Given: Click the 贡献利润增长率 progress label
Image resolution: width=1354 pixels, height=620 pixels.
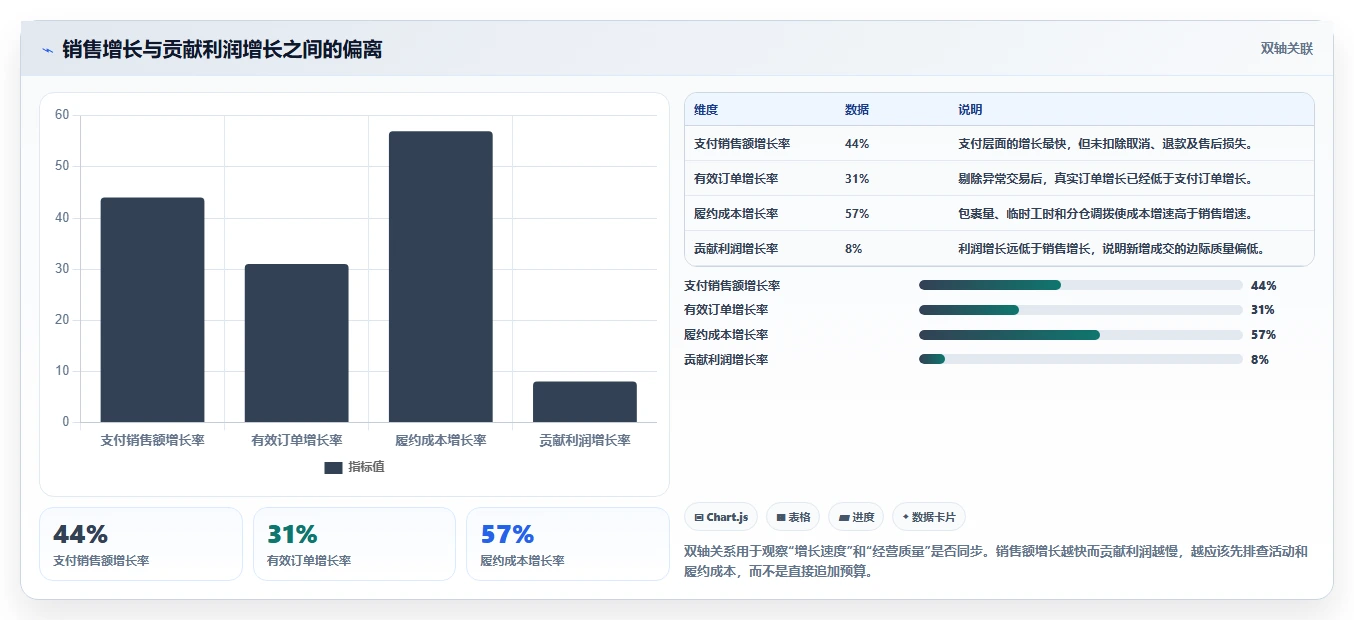Looking at the screenshot, I should (726, 360).
